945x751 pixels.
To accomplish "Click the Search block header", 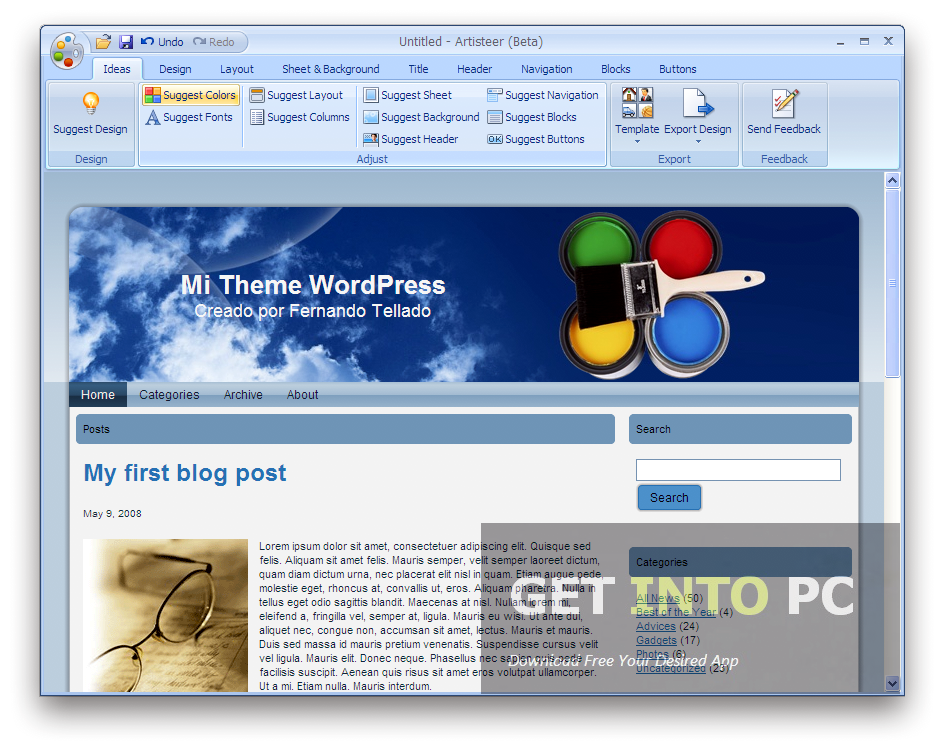I will 740,429.
